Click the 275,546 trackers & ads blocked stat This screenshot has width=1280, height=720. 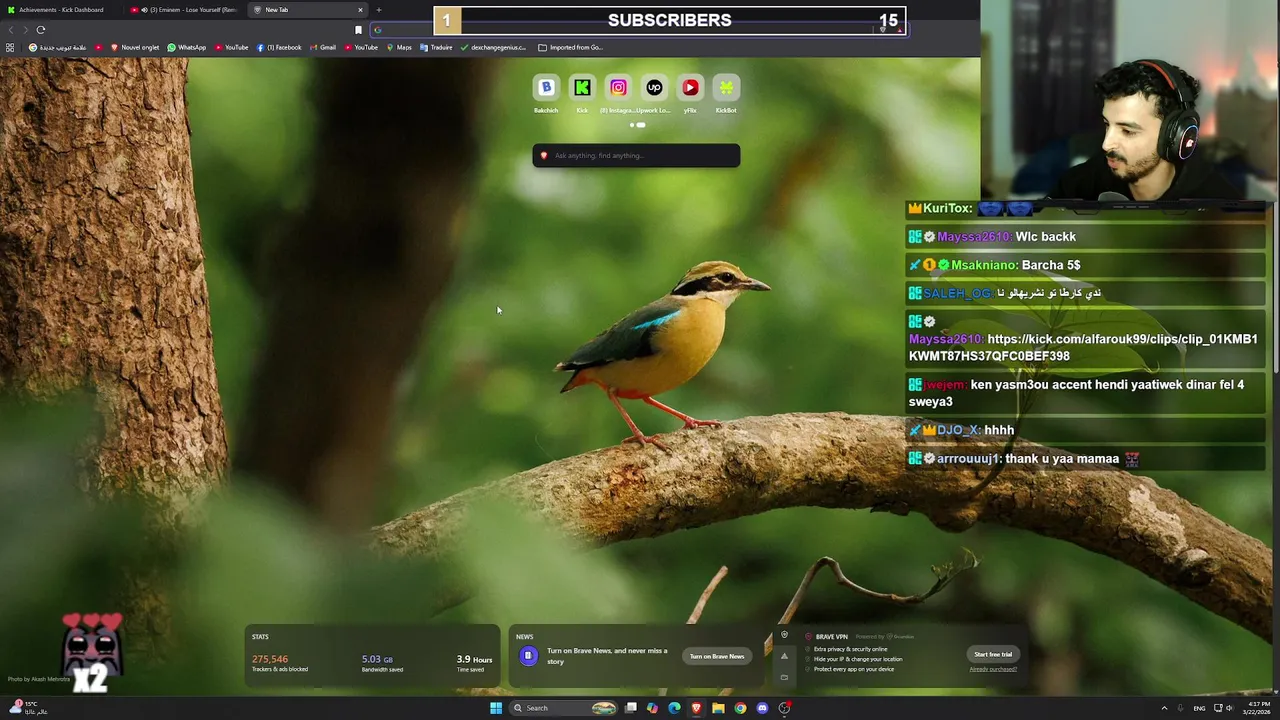(x=280, y=663)
